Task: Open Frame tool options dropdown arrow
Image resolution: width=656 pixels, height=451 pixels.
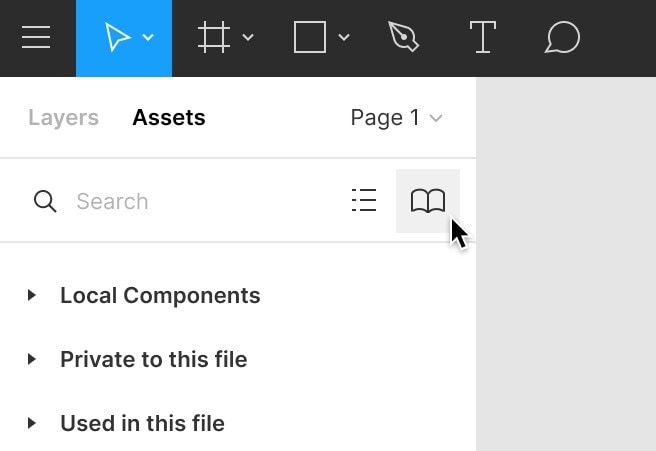Action: point(248,38)
